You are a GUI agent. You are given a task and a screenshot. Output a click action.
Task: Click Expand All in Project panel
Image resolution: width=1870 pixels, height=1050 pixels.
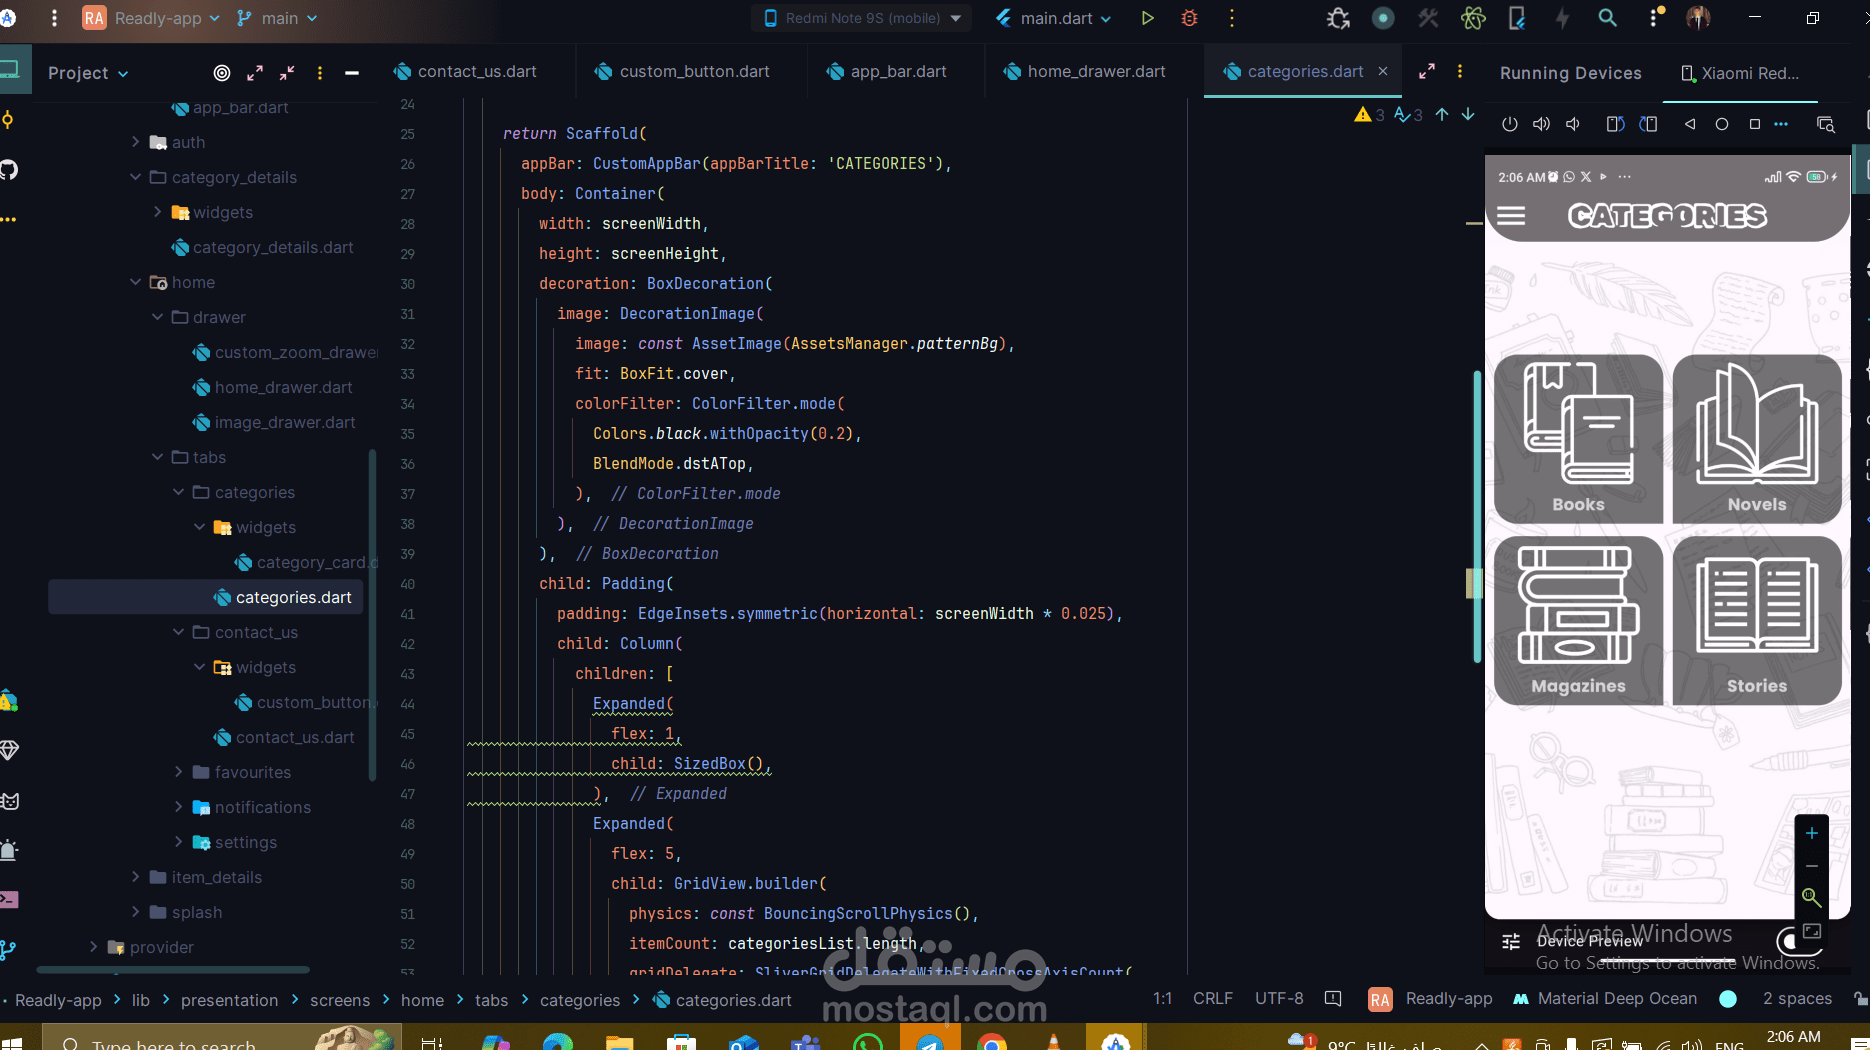[x=255, y=73]
